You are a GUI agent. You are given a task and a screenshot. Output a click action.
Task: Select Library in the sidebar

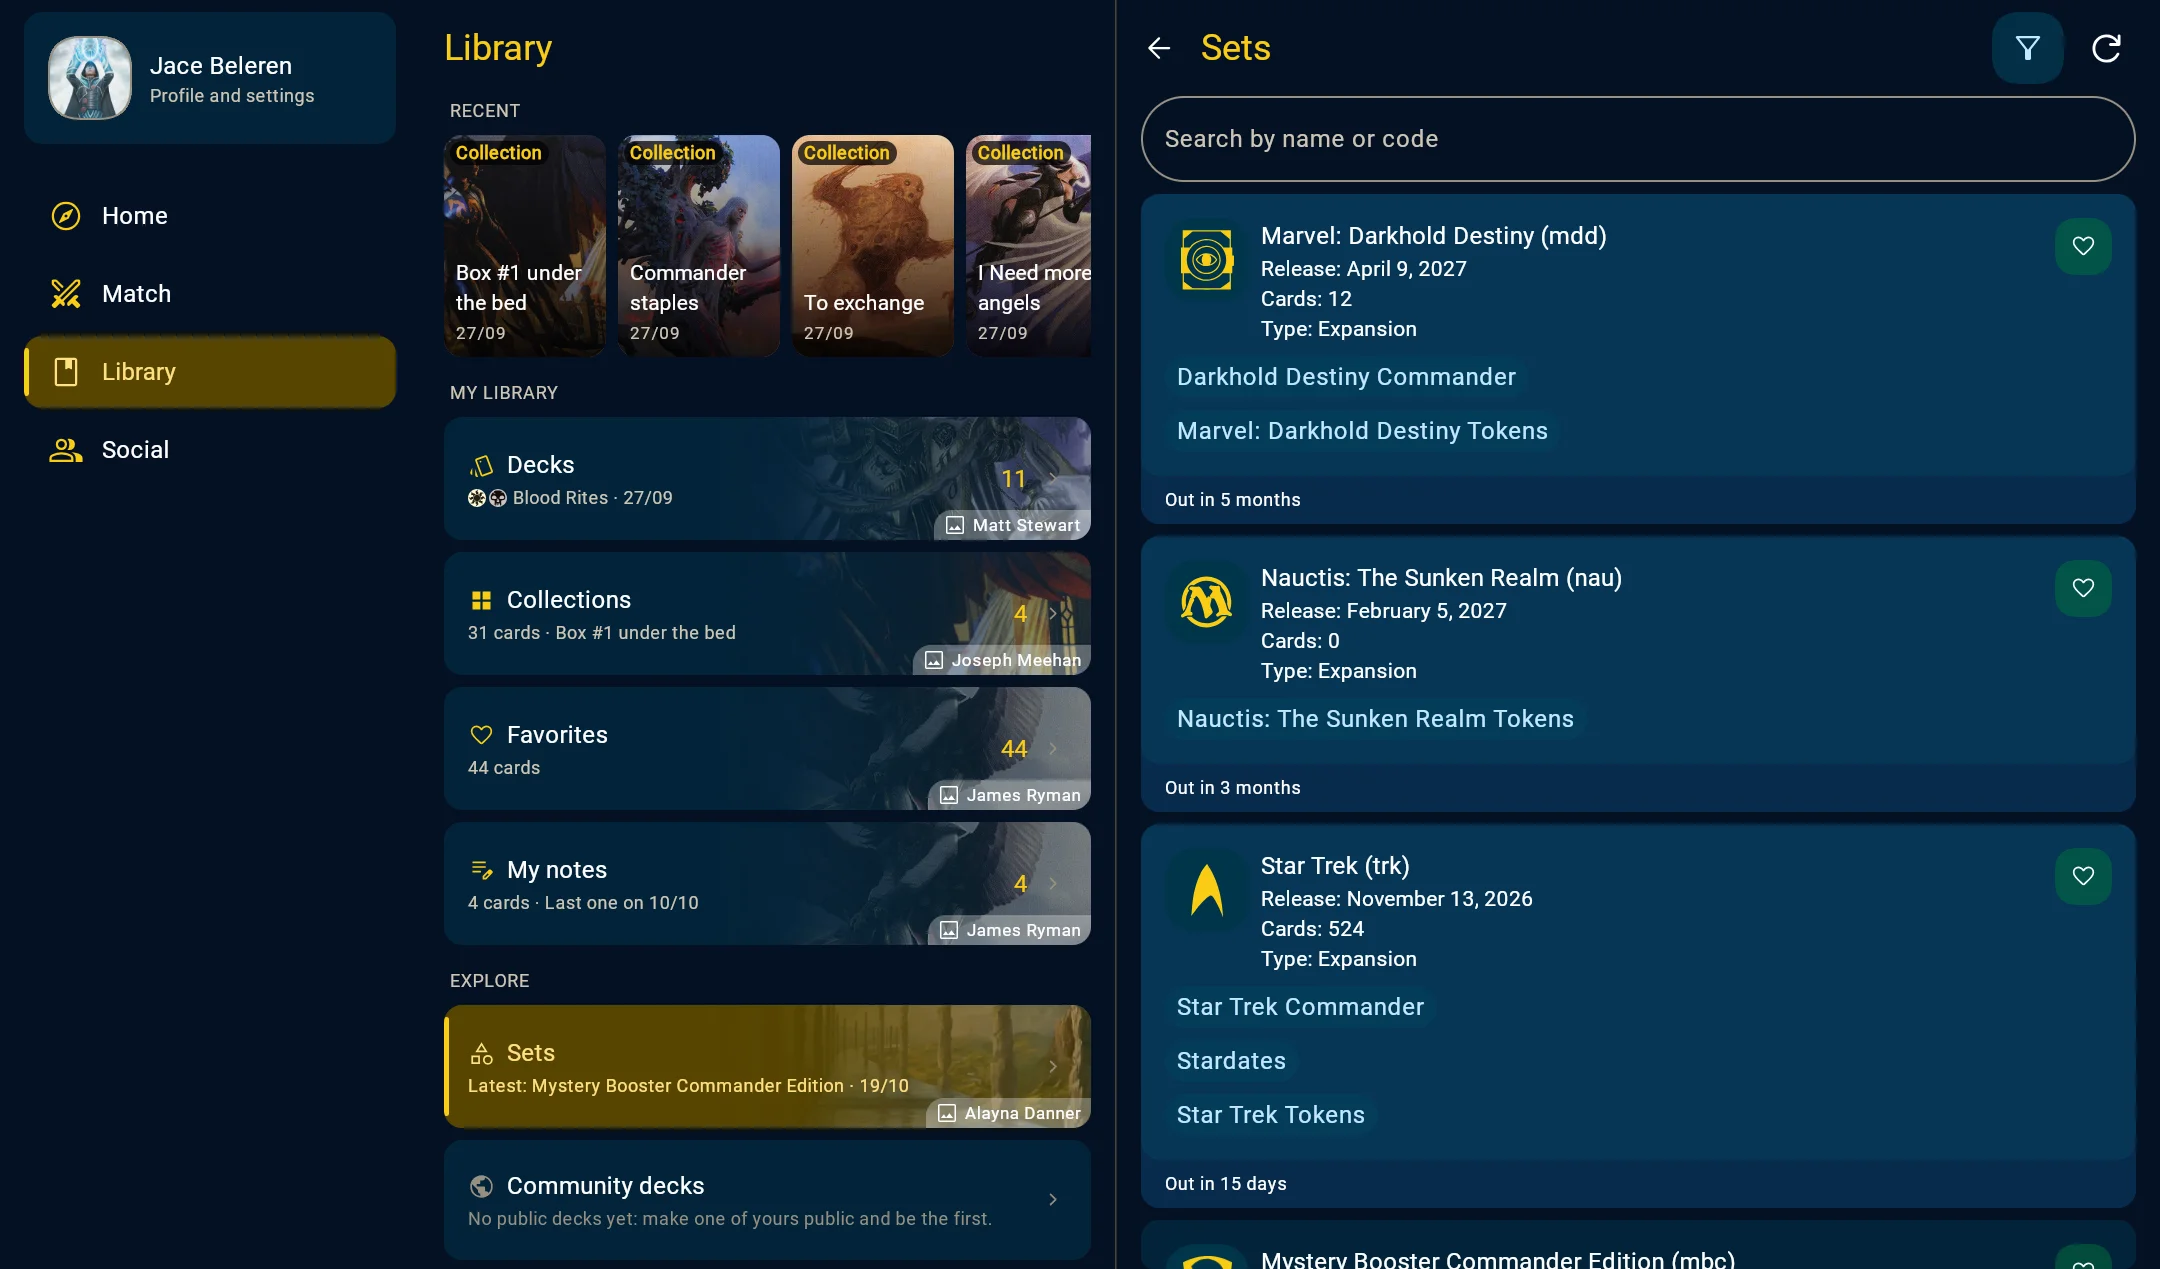210,372
